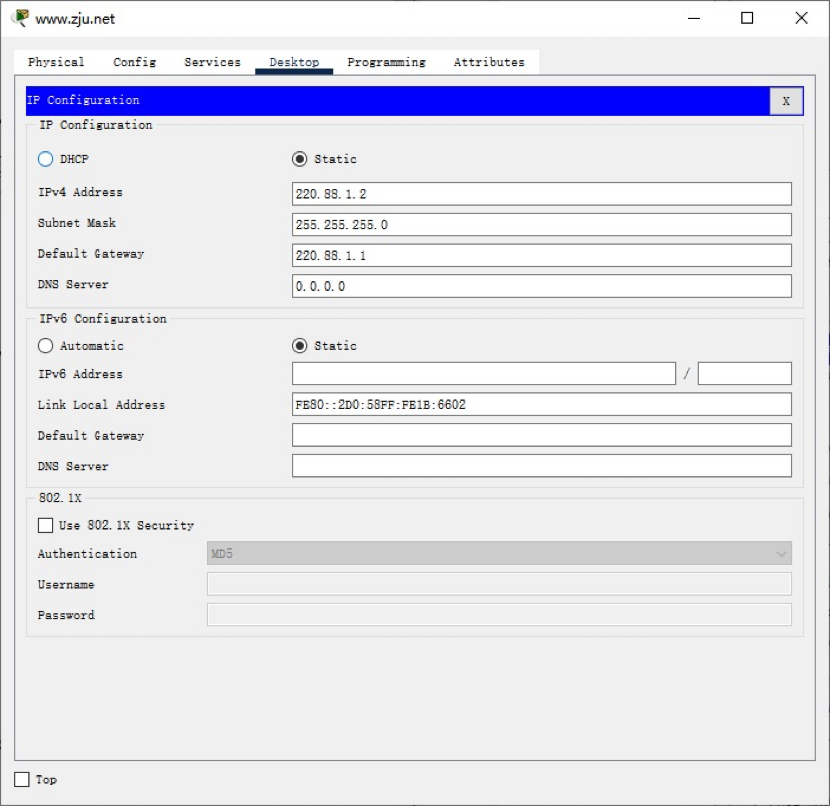Click the IPv4 DNS Server field
The image size is (830, 806).
(541, 287)
